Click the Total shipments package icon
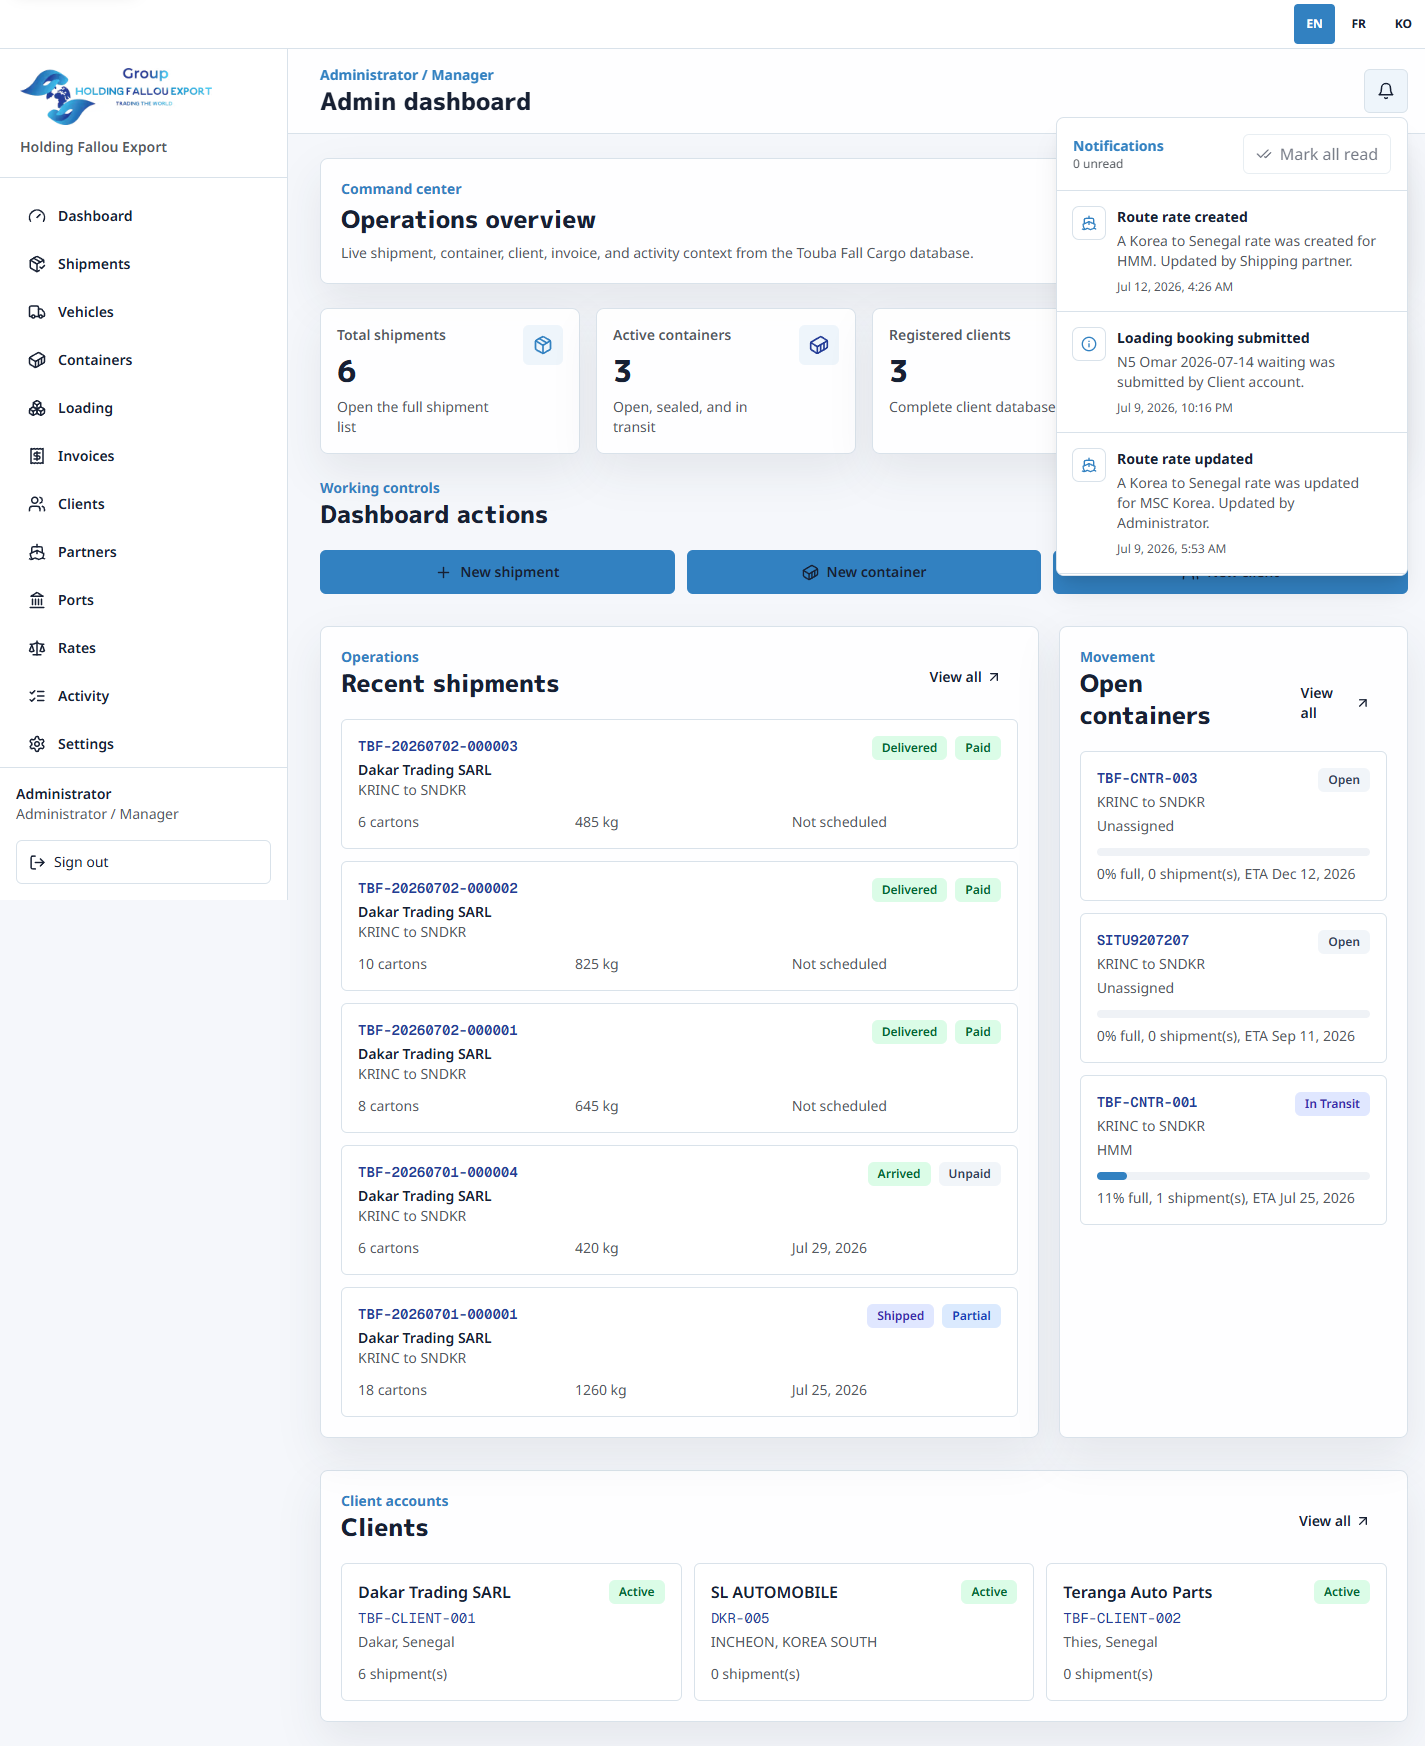The height and width of the screenshot is (1746, 1425). (543, 345)
